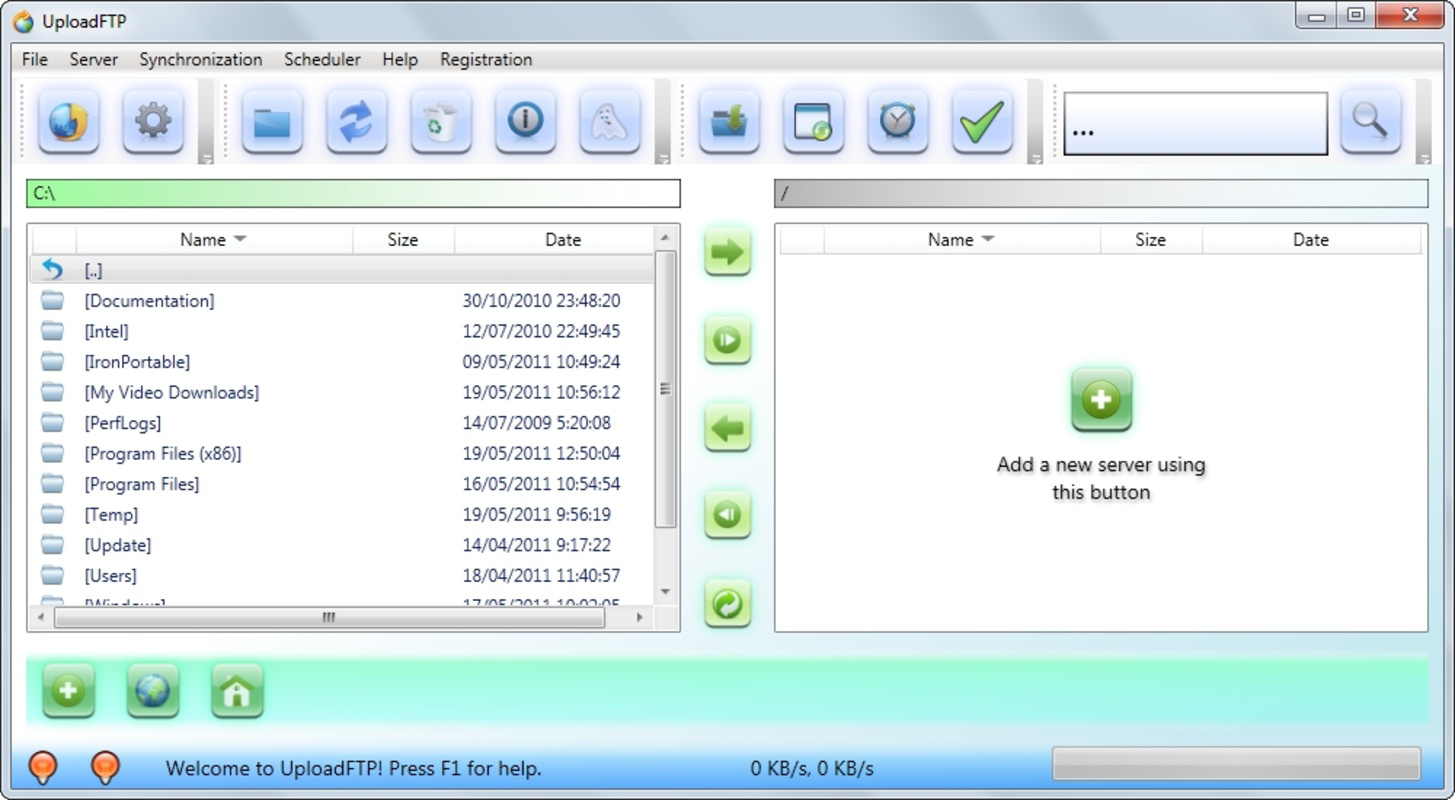Open the Help menu
The image size is (1455, 800).
click(x=400, y=60)
